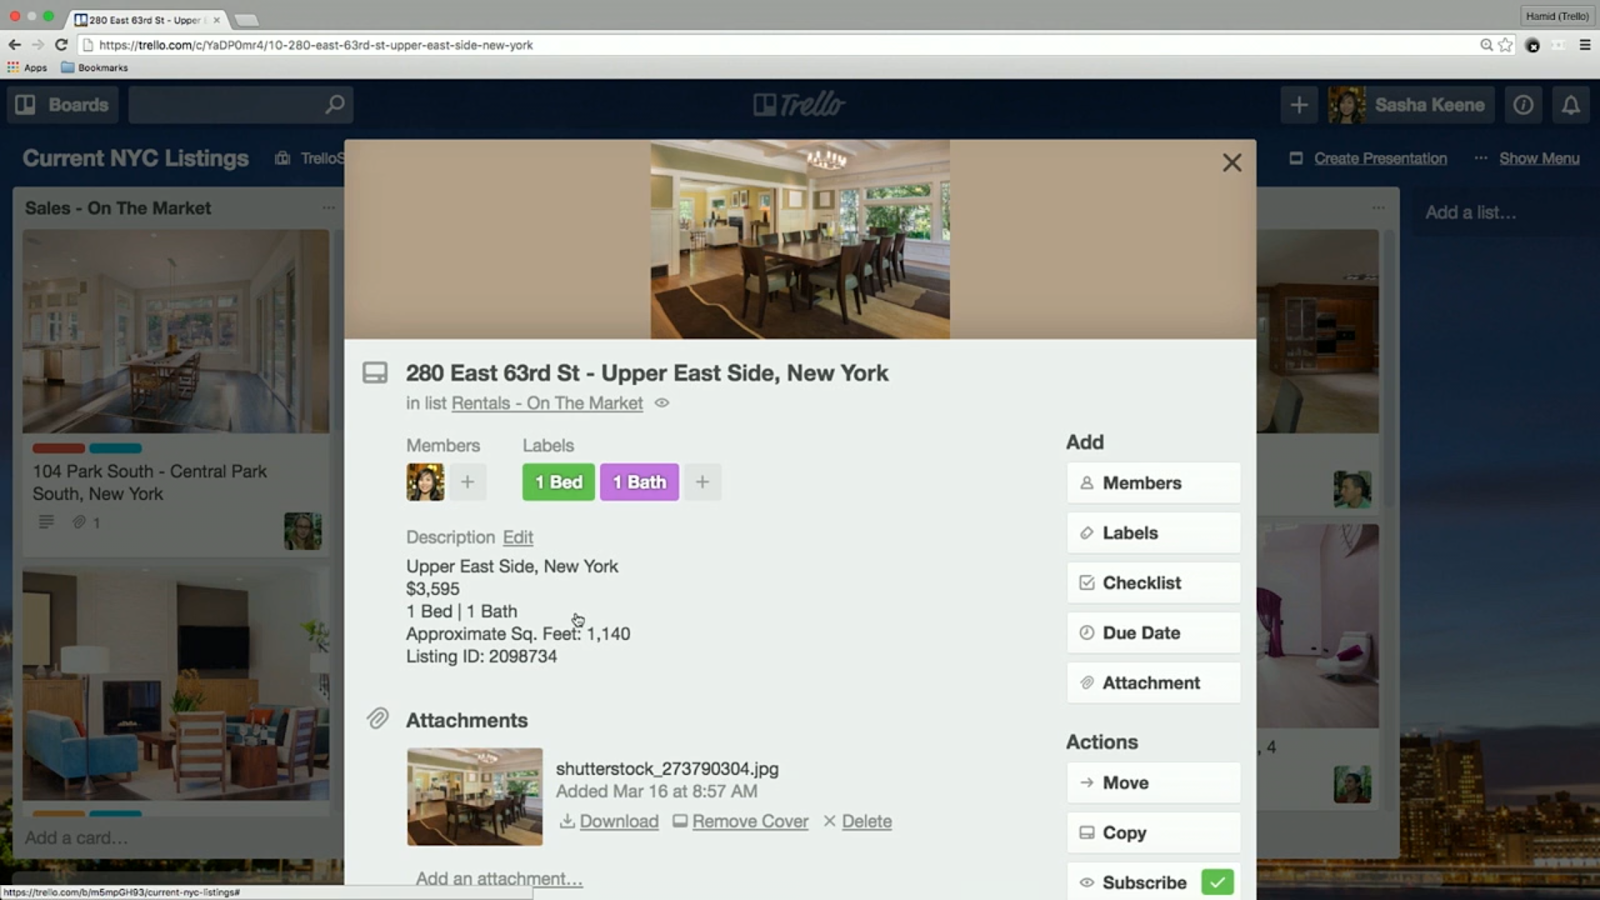Image resolution: width=1600 pixels, height=900 pixels.
Task: Toggle Subscribe on the card
Action: (1153, 882)
